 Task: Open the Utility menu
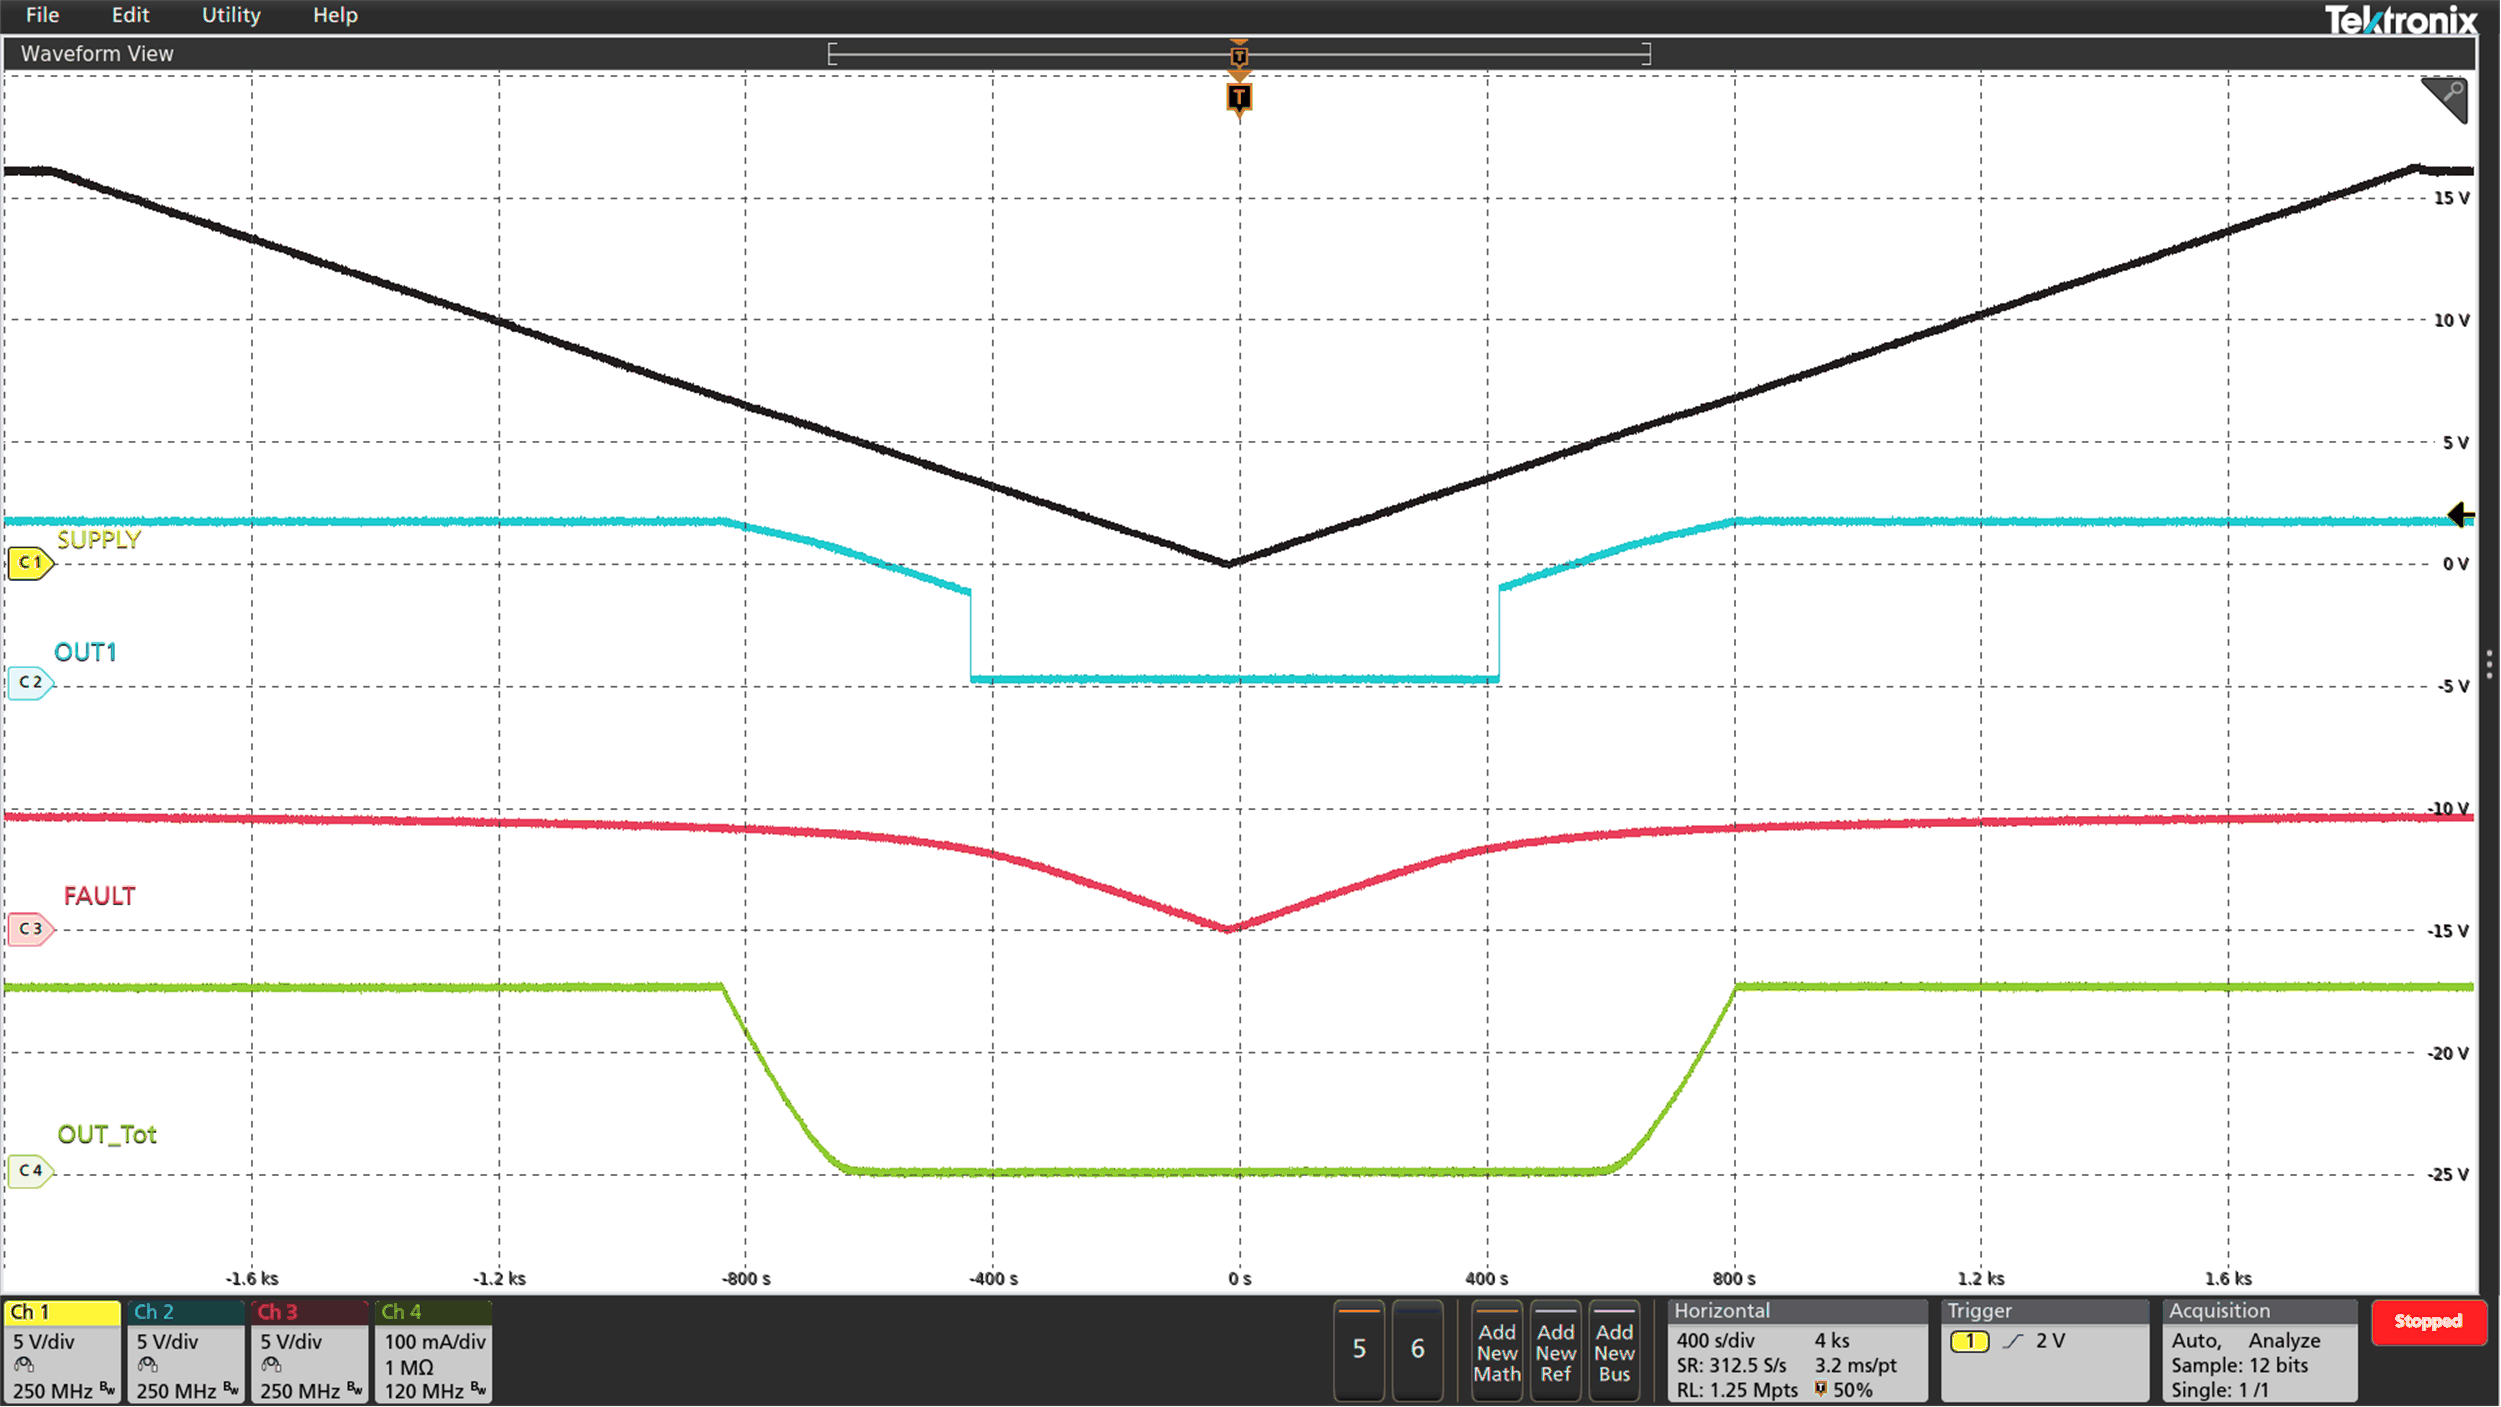pyautogui.click(x=231, y=15)
